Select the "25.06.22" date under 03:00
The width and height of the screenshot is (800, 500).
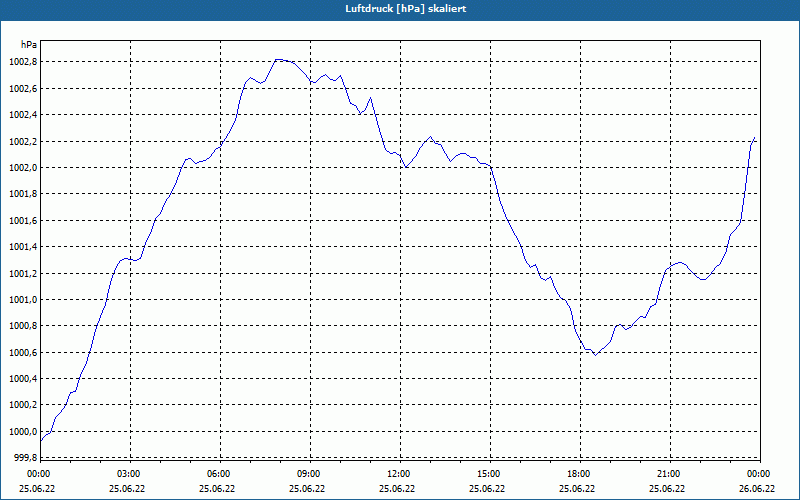point(127,489)
